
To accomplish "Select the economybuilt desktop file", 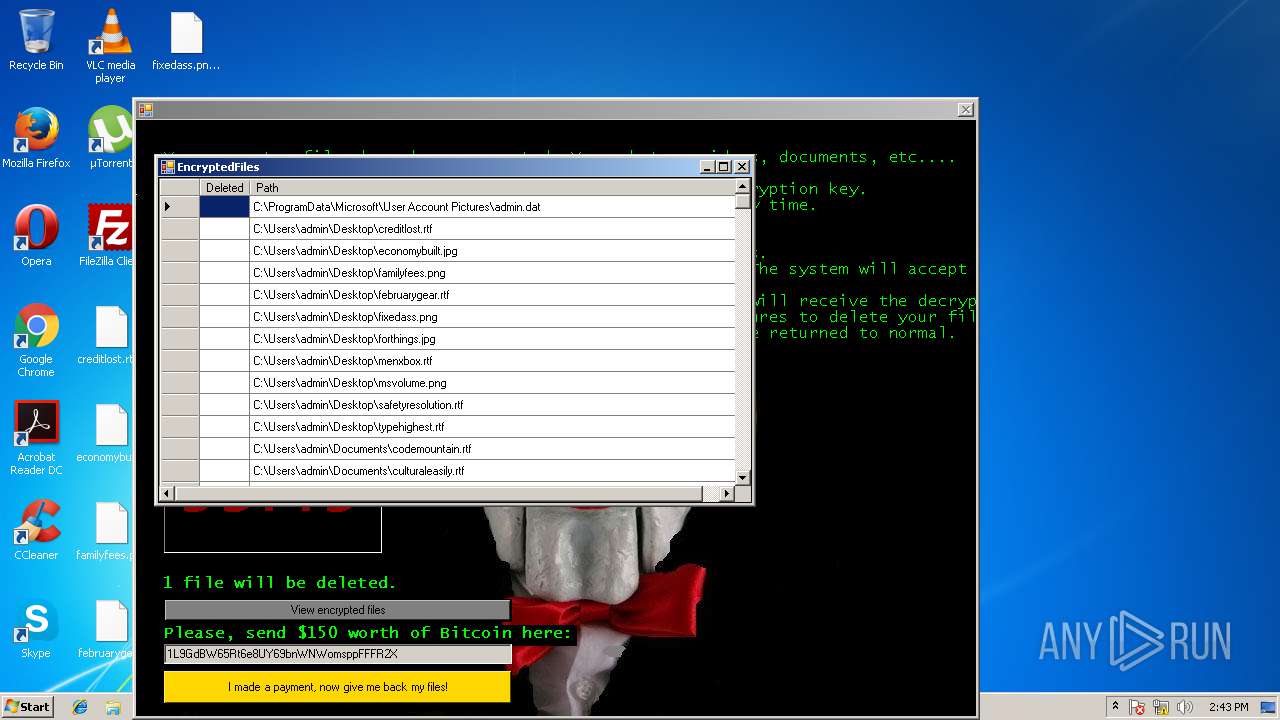I will click(x=106, y=432).
